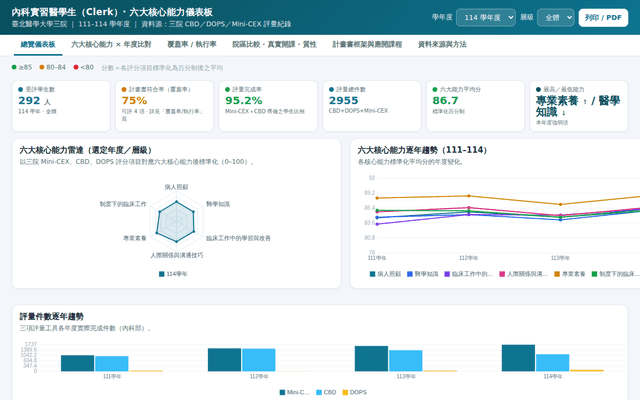Click the 評量完成率 value 95.2%

[x=244, y=100]
